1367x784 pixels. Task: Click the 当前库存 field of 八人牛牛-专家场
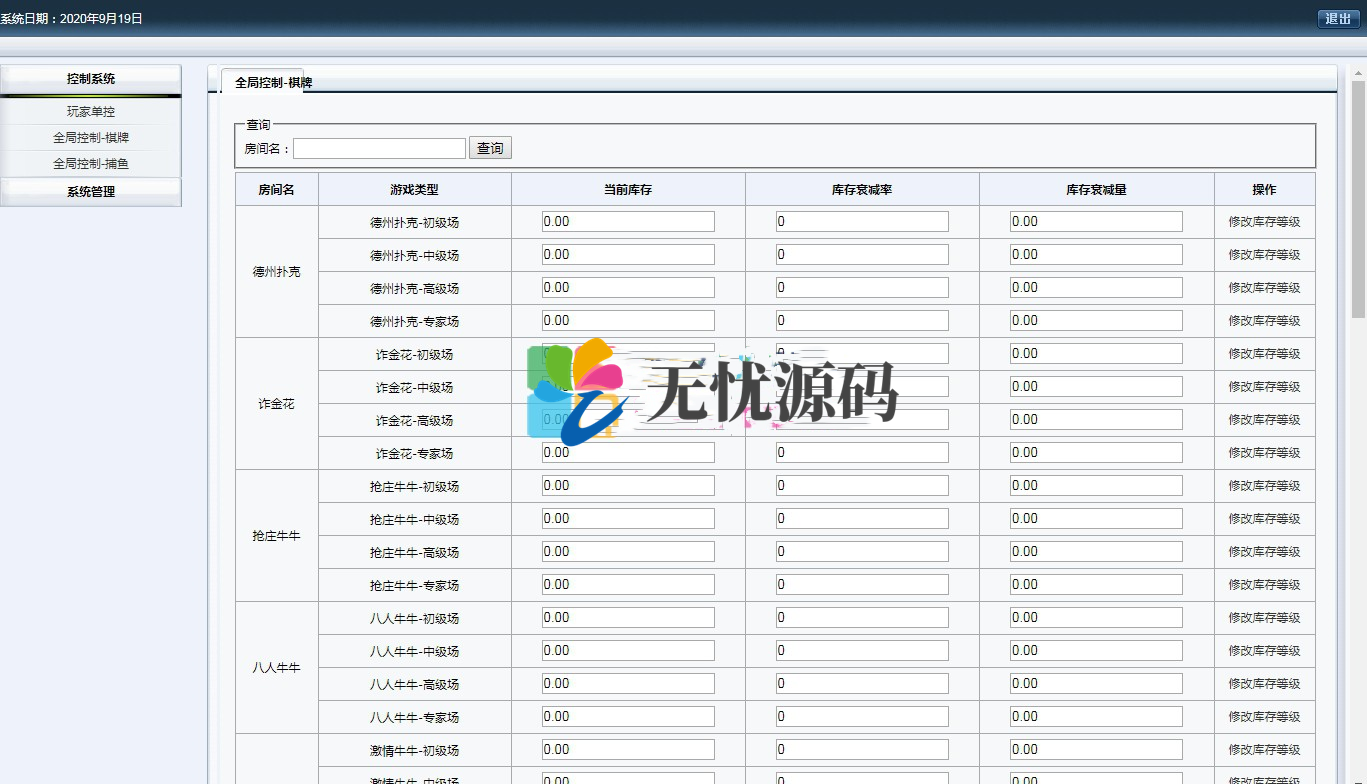pos(627,716)
